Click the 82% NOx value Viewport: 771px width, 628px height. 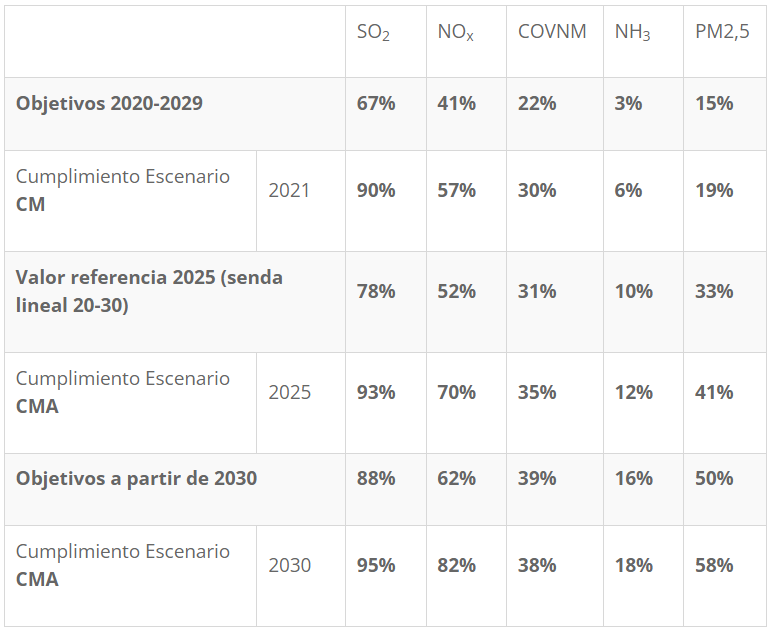coord(456,565)
